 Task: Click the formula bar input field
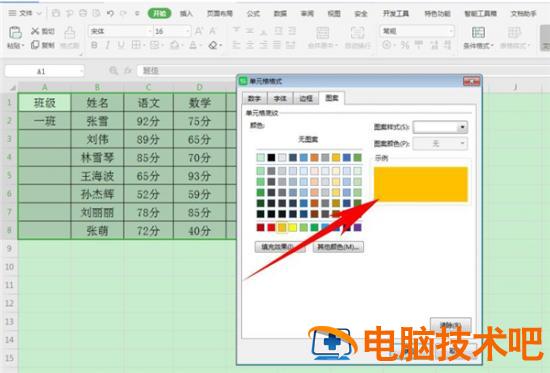(342, 71)
